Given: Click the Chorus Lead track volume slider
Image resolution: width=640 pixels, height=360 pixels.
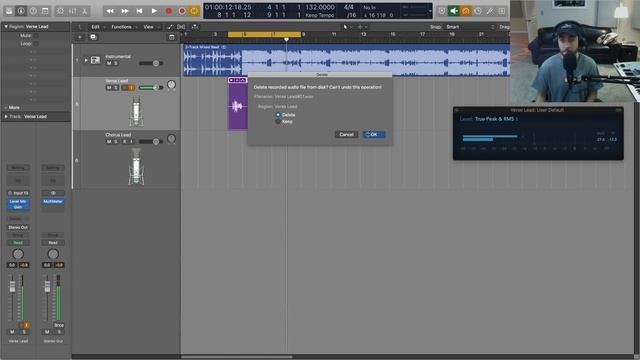Looking at the screenshot, I should pos(151,142).
